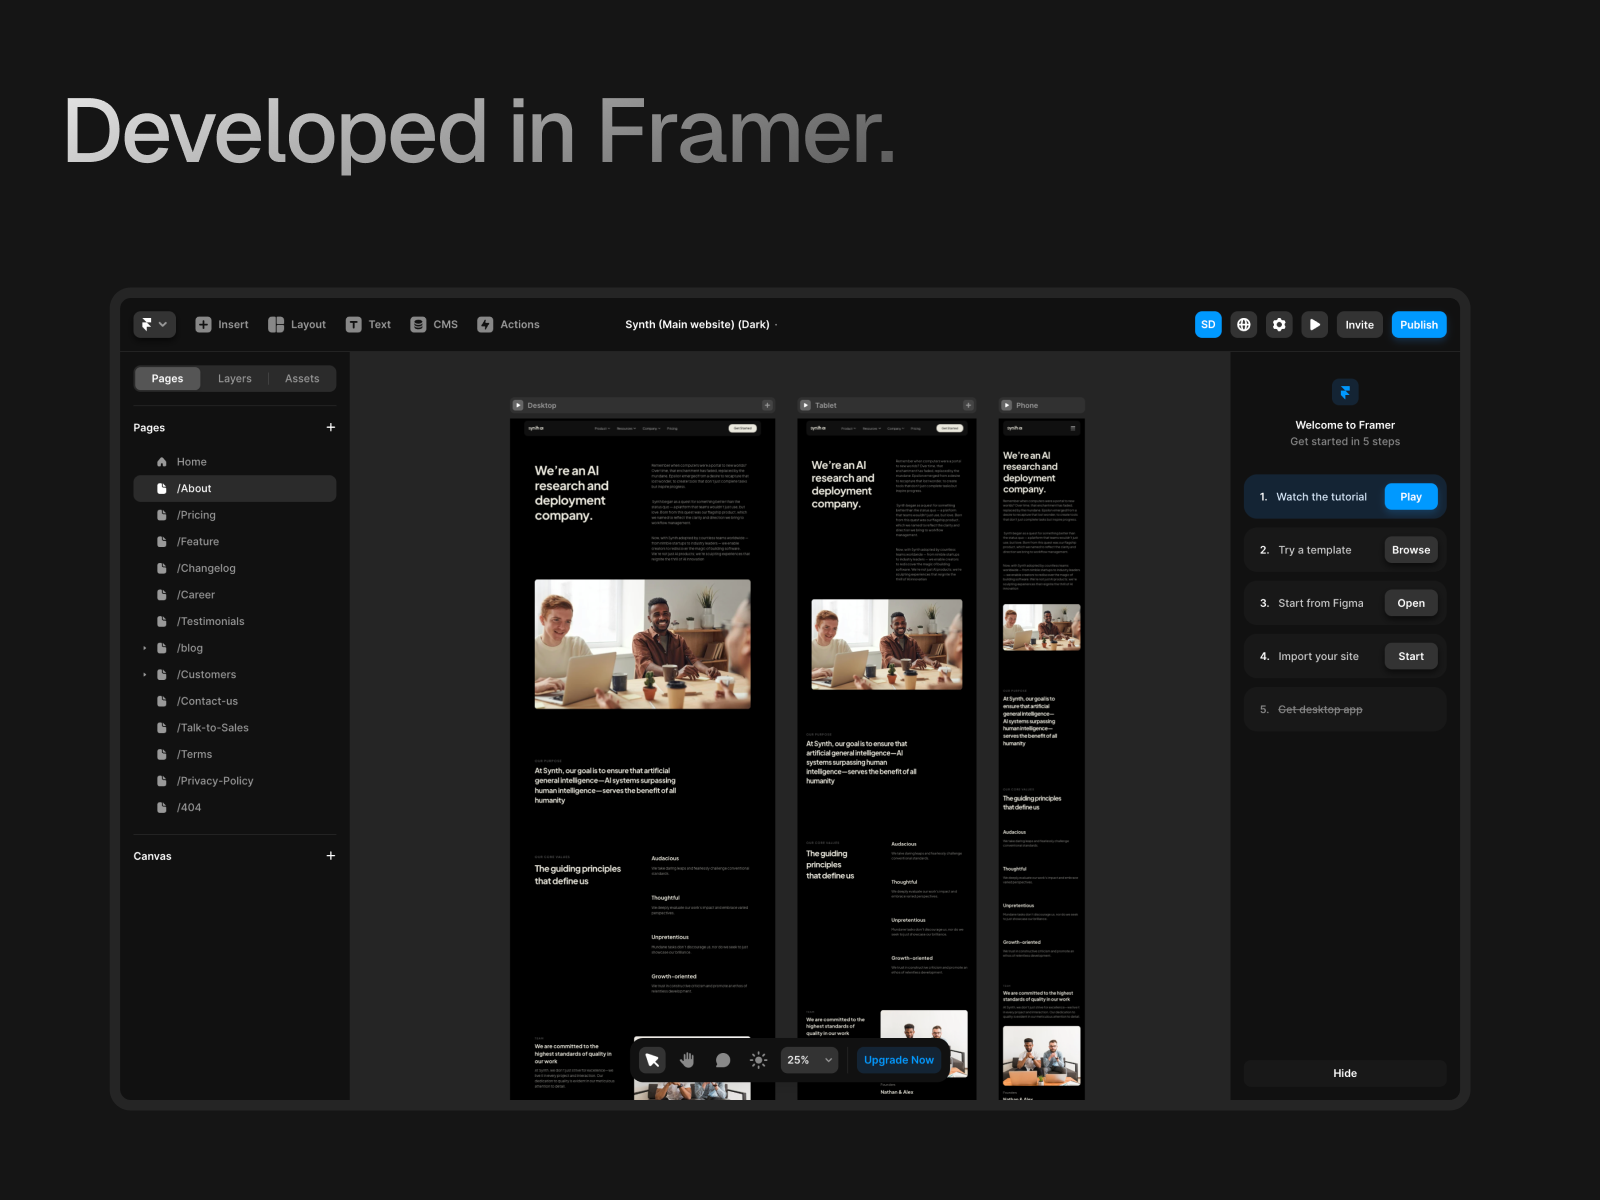Expand the /blog page folder

pyautogui.click(x=145, y=648)
